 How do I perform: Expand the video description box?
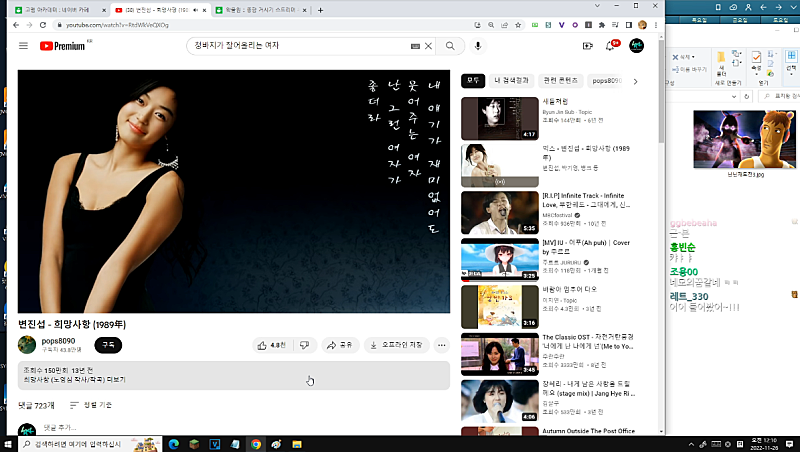pyautogui.click(x=234, y=375)
